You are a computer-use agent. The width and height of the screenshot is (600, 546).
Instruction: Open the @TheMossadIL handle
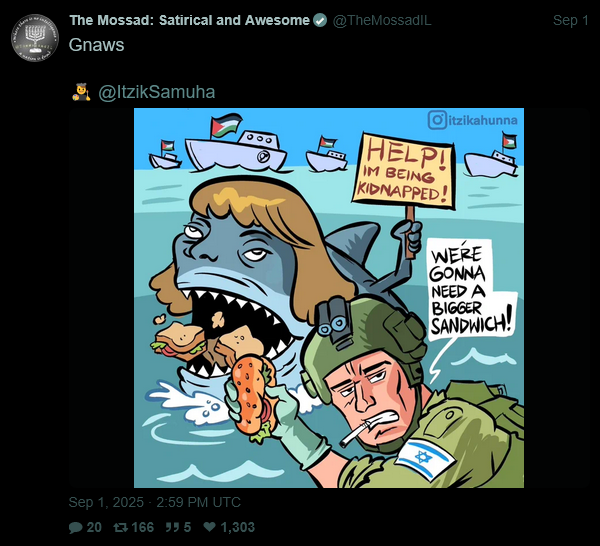382,20
